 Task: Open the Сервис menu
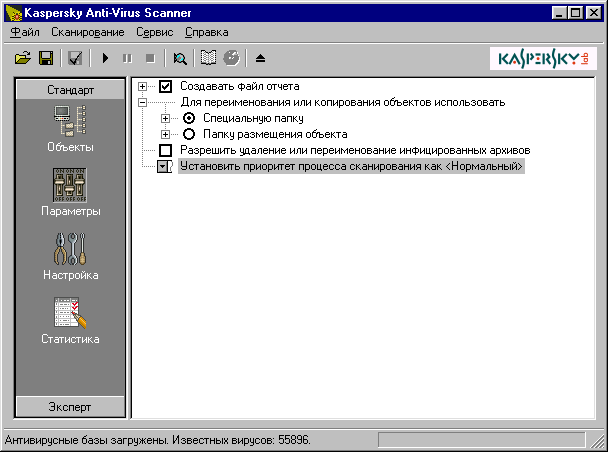[x=155, y=32]
